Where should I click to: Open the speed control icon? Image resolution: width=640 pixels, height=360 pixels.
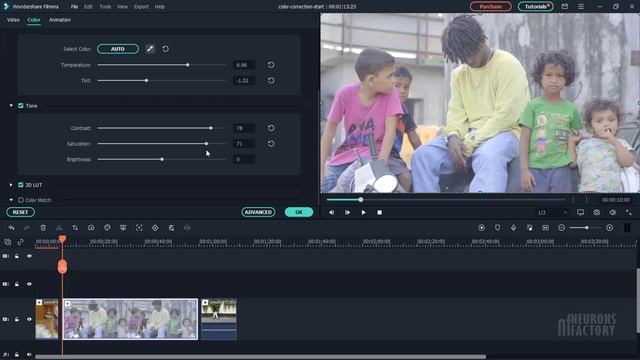(x=91, y=228)
